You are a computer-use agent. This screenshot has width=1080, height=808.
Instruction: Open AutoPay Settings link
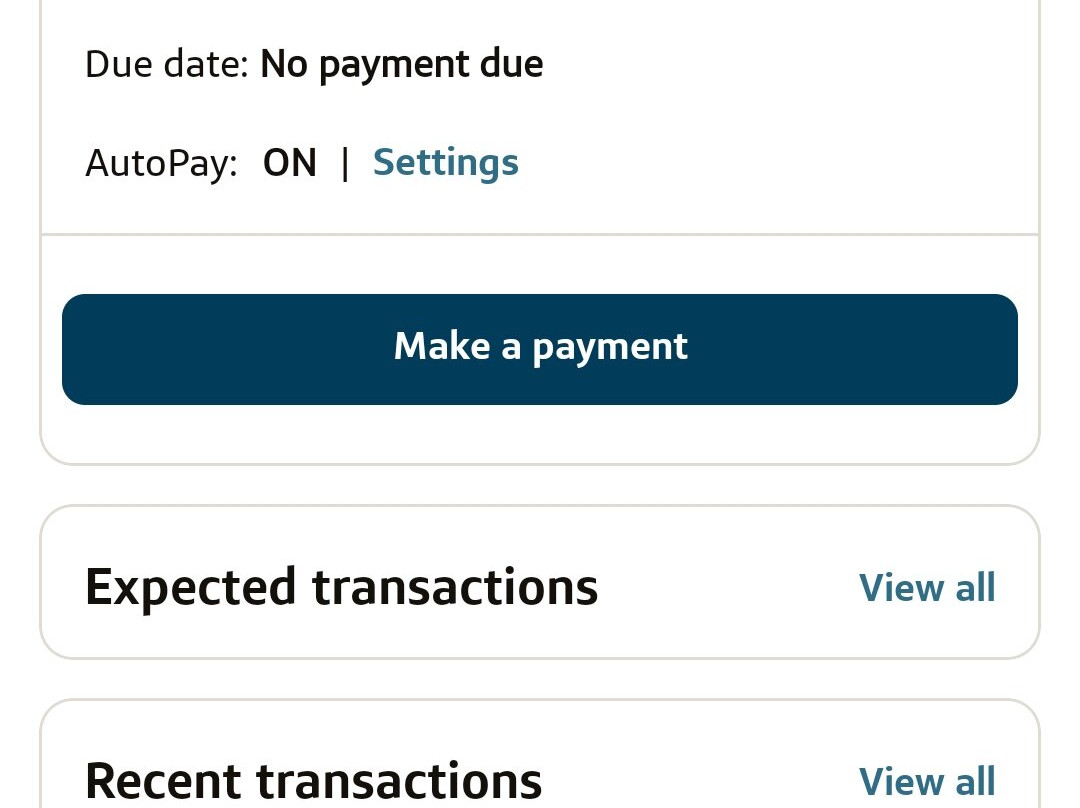click(445, 162)
